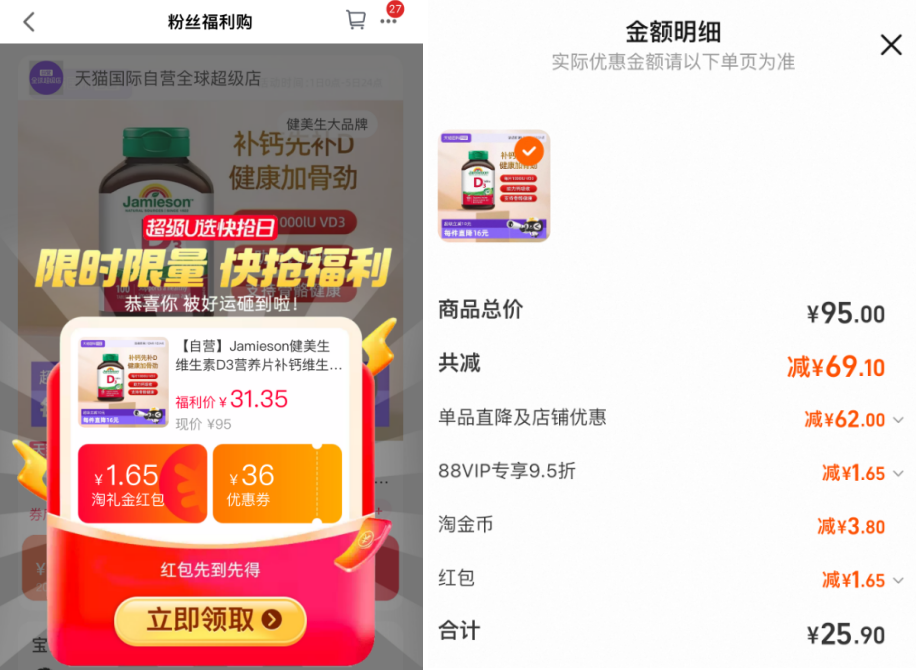Click the 立即领取 button

click(x=211, y=620)
